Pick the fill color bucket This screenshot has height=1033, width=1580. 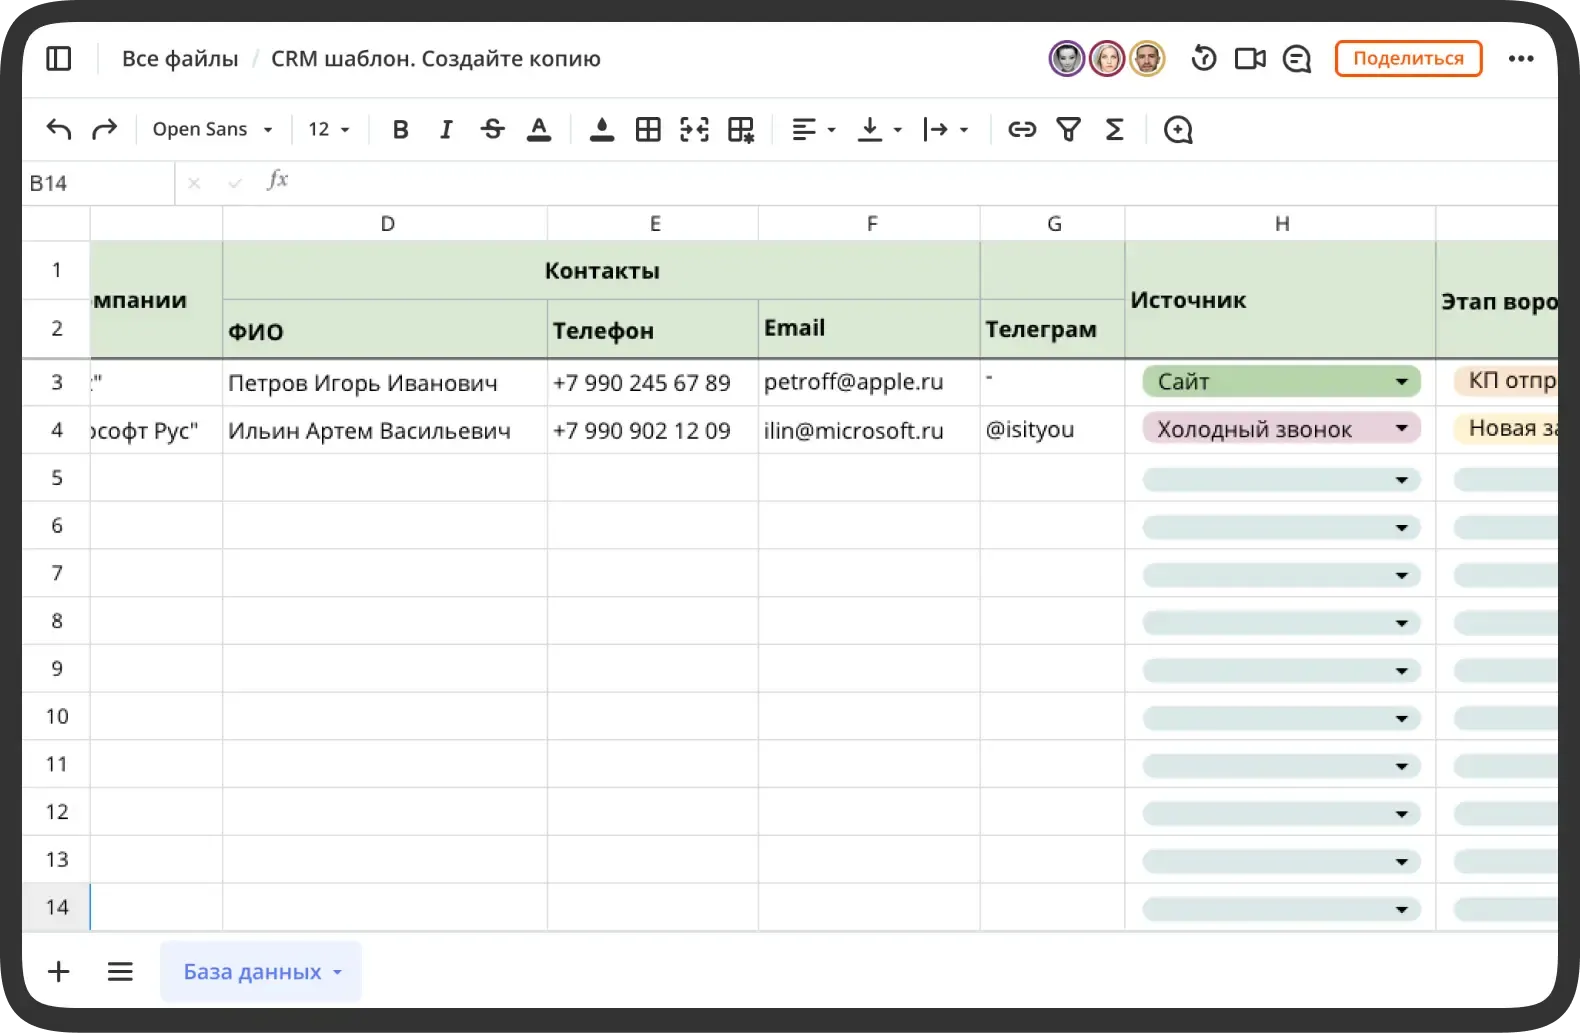pos(601,129)
